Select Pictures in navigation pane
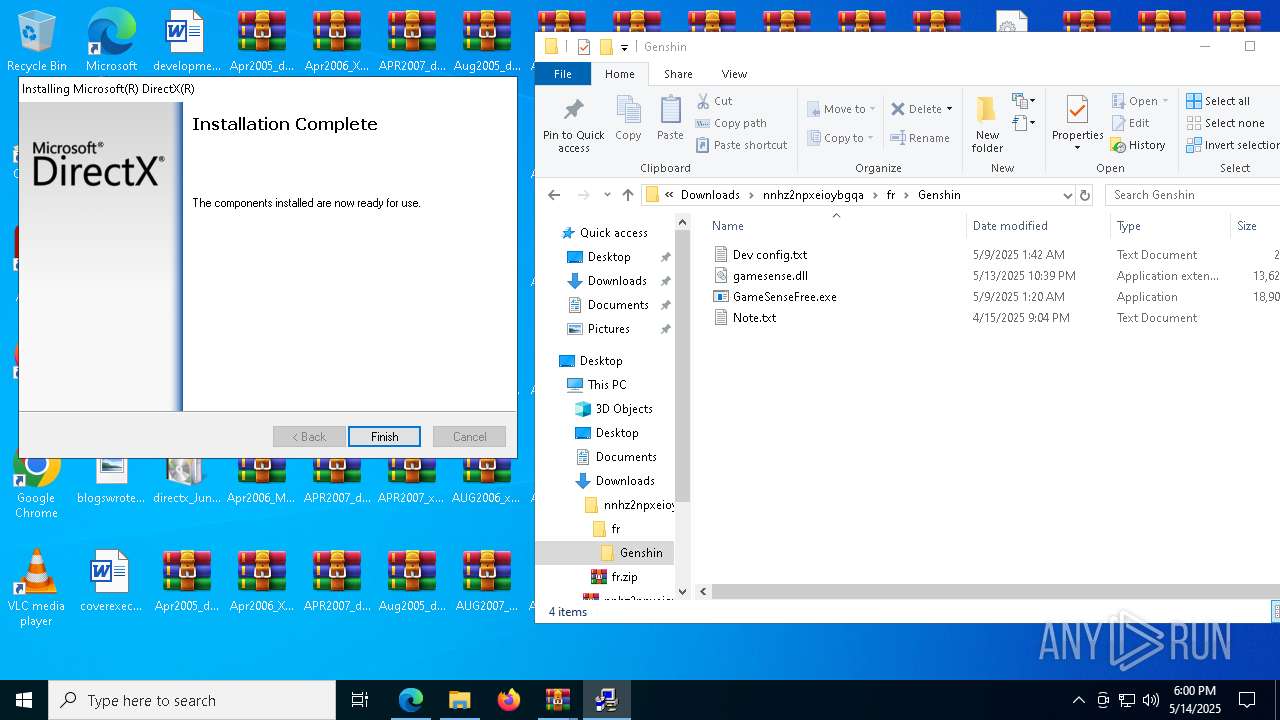This screenshot has width=1280, height=720. tap(609, 329)
